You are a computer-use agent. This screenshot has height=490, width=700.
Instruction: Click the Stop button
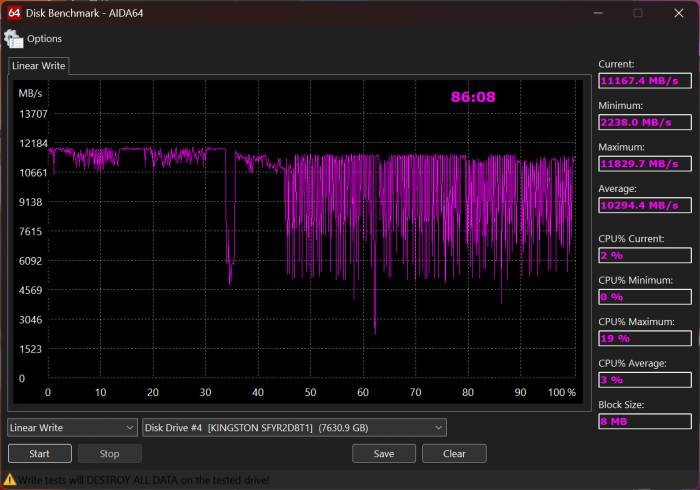point(110,453)
